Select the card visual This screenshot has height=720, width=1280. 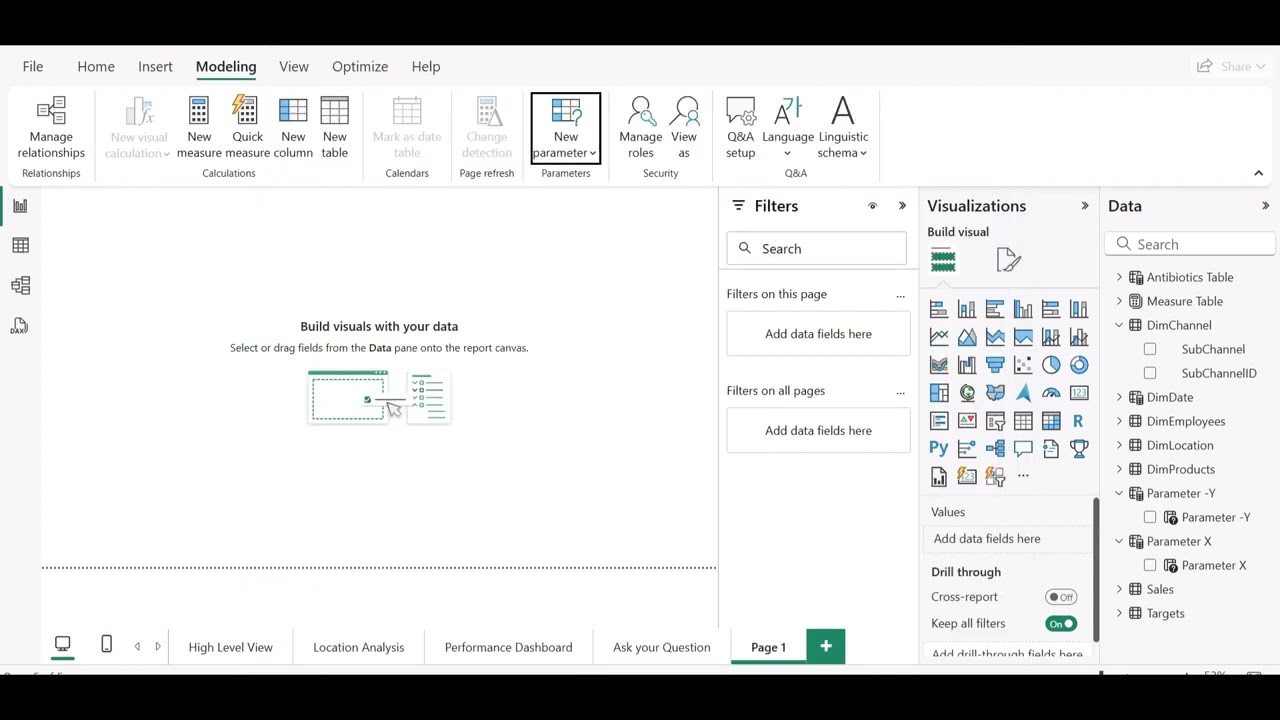(x=1079, y=393)
